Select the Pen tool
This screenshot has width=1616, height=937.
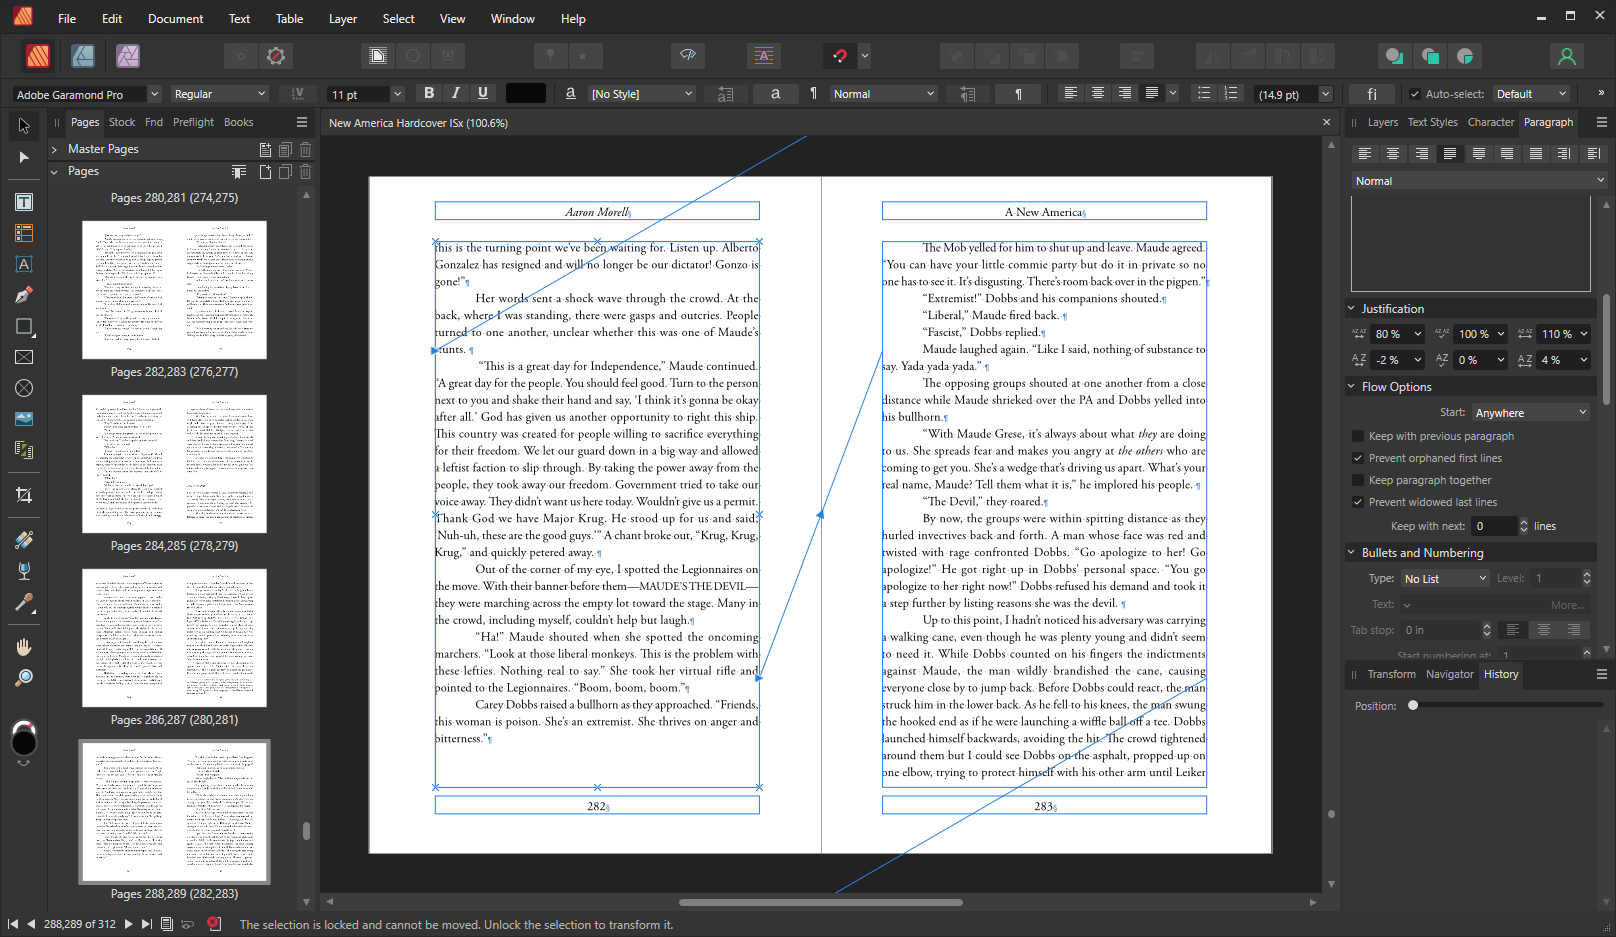point(24,295)
